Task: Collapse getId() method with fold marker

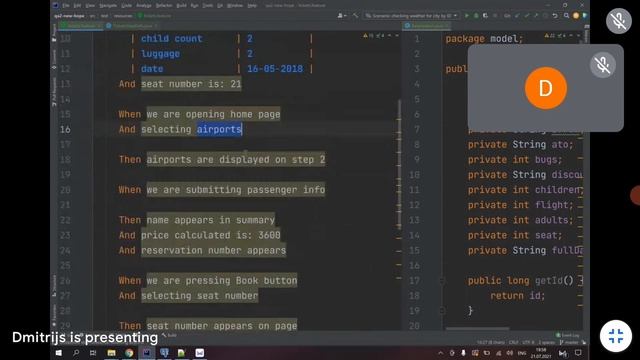Action: (x=442, y=281)
